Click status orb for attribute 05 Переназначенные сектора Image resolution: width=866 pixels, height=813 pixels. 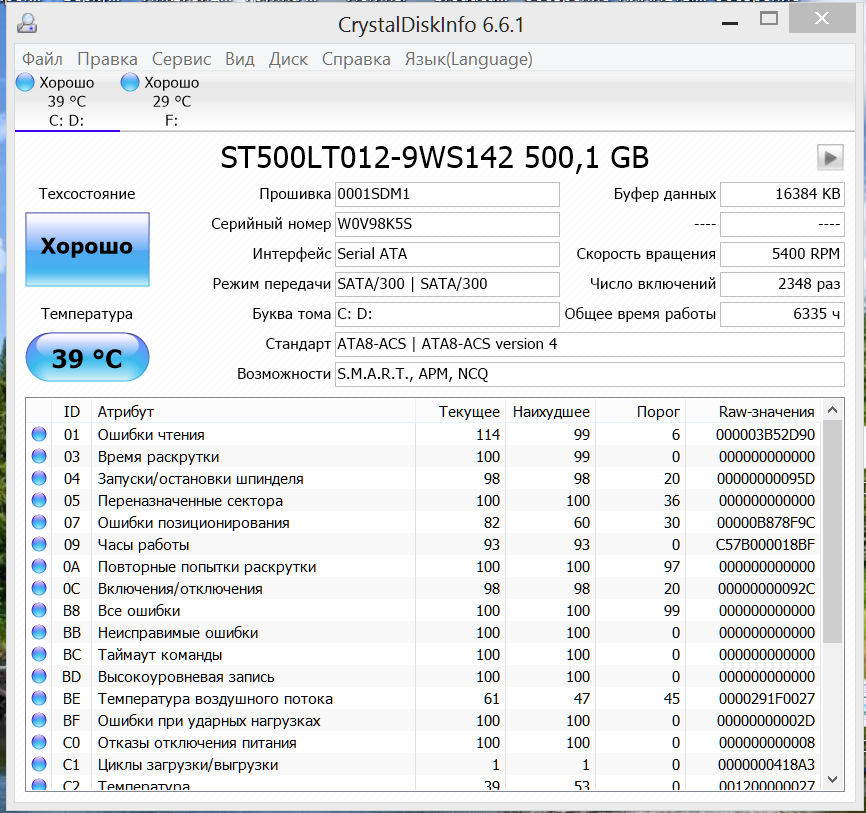tap(39, 500)
